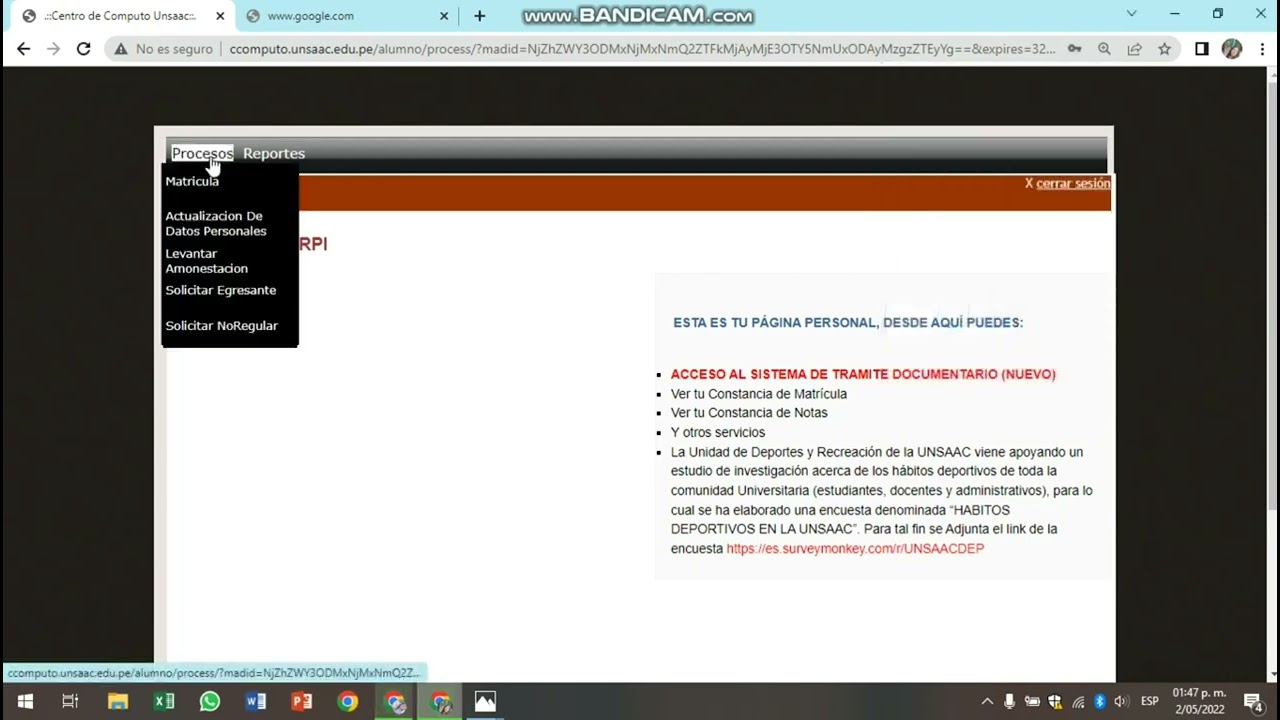The height and width of the screenshot is (720, 1280).
Task: Select Matricula from the Procesos dropdown
Action: tap(192, 181)
